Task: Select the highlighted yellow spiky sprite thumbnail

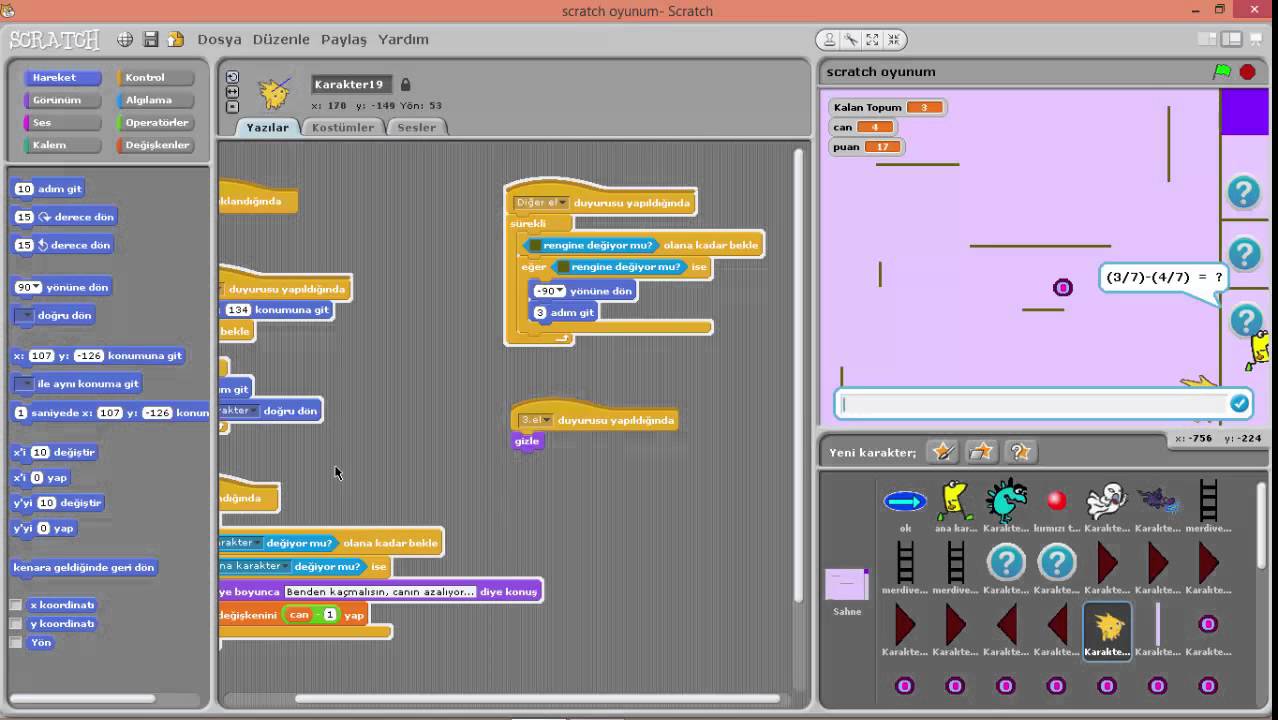Action: point(1107,630)
